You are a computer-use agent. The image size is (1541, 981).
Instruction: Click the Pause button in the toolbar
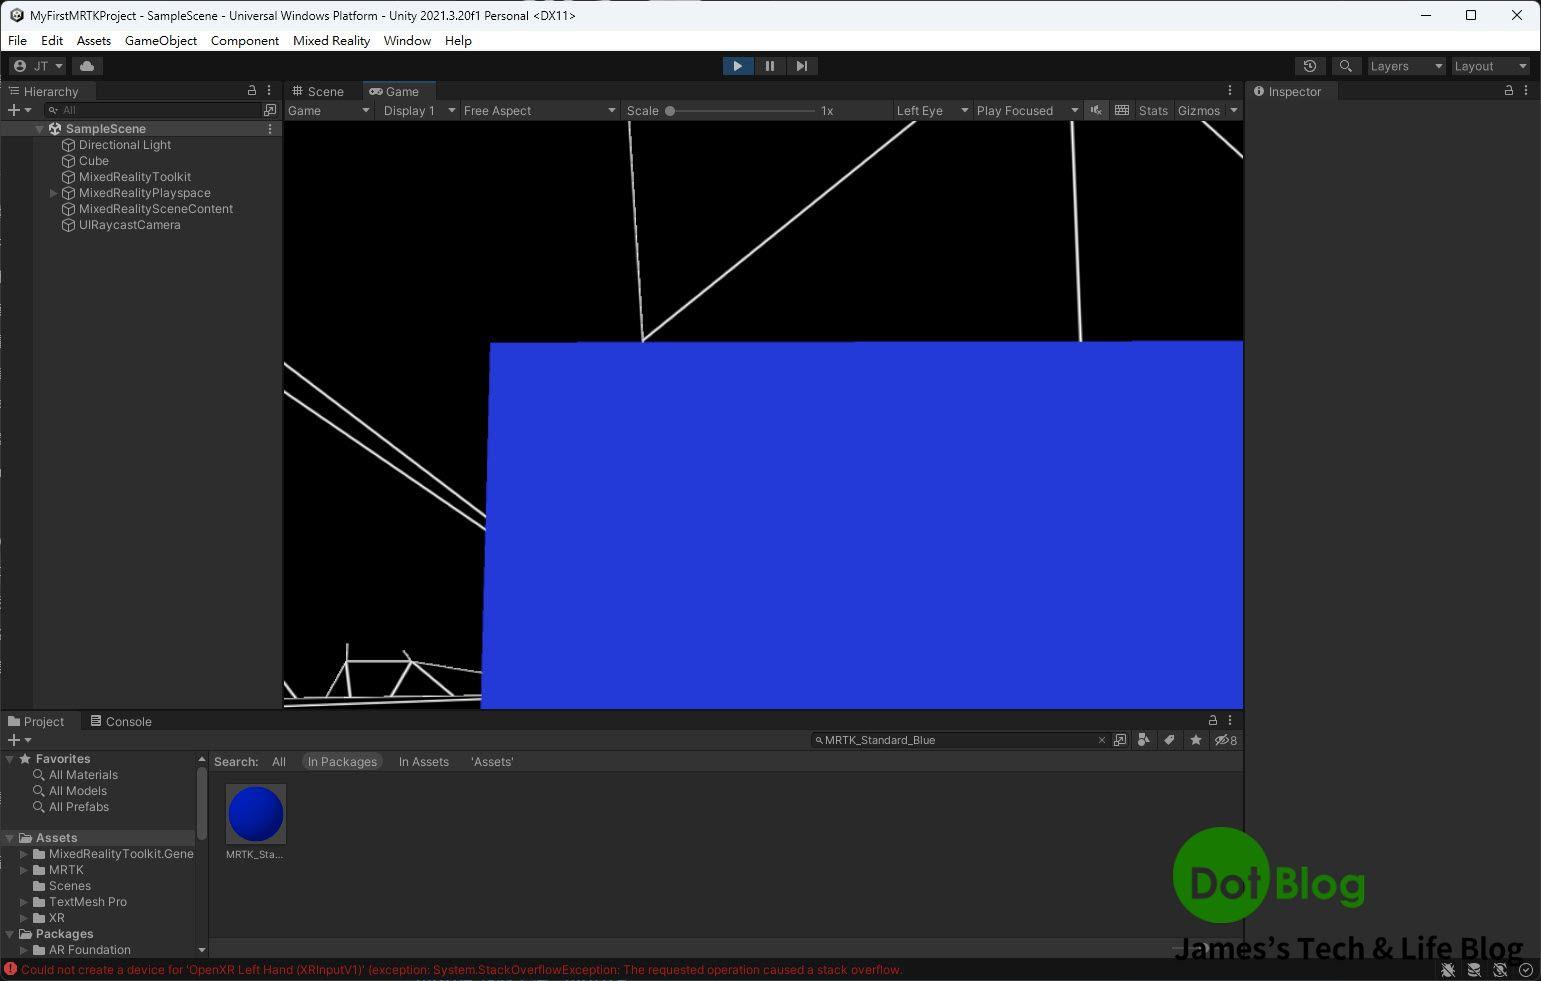tap(770, 66)
